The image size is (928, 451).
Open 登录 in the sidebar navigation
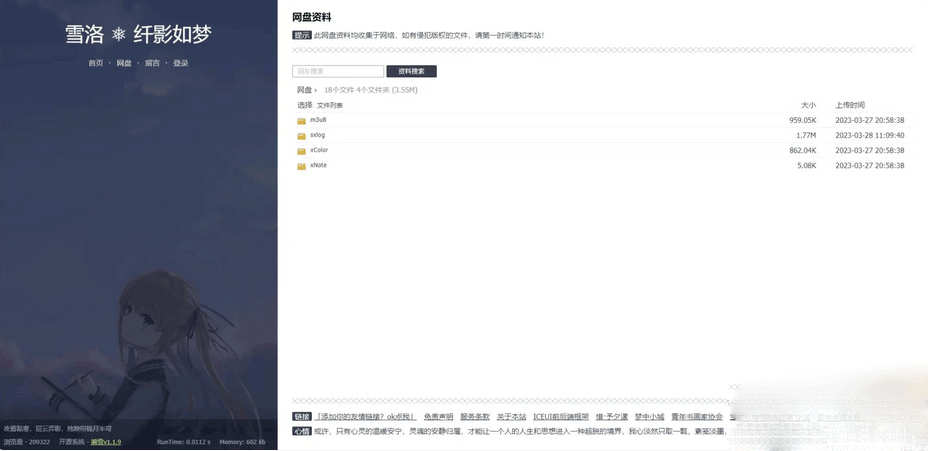pos(181,63)
